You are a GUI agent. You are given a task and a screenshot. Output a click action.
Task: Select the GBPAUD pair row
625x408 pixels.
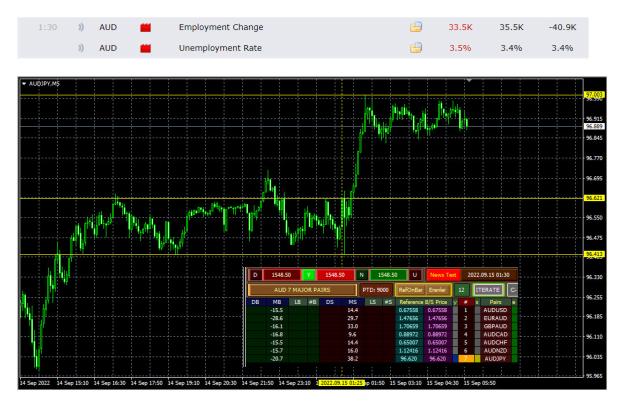tap(495, 326)
